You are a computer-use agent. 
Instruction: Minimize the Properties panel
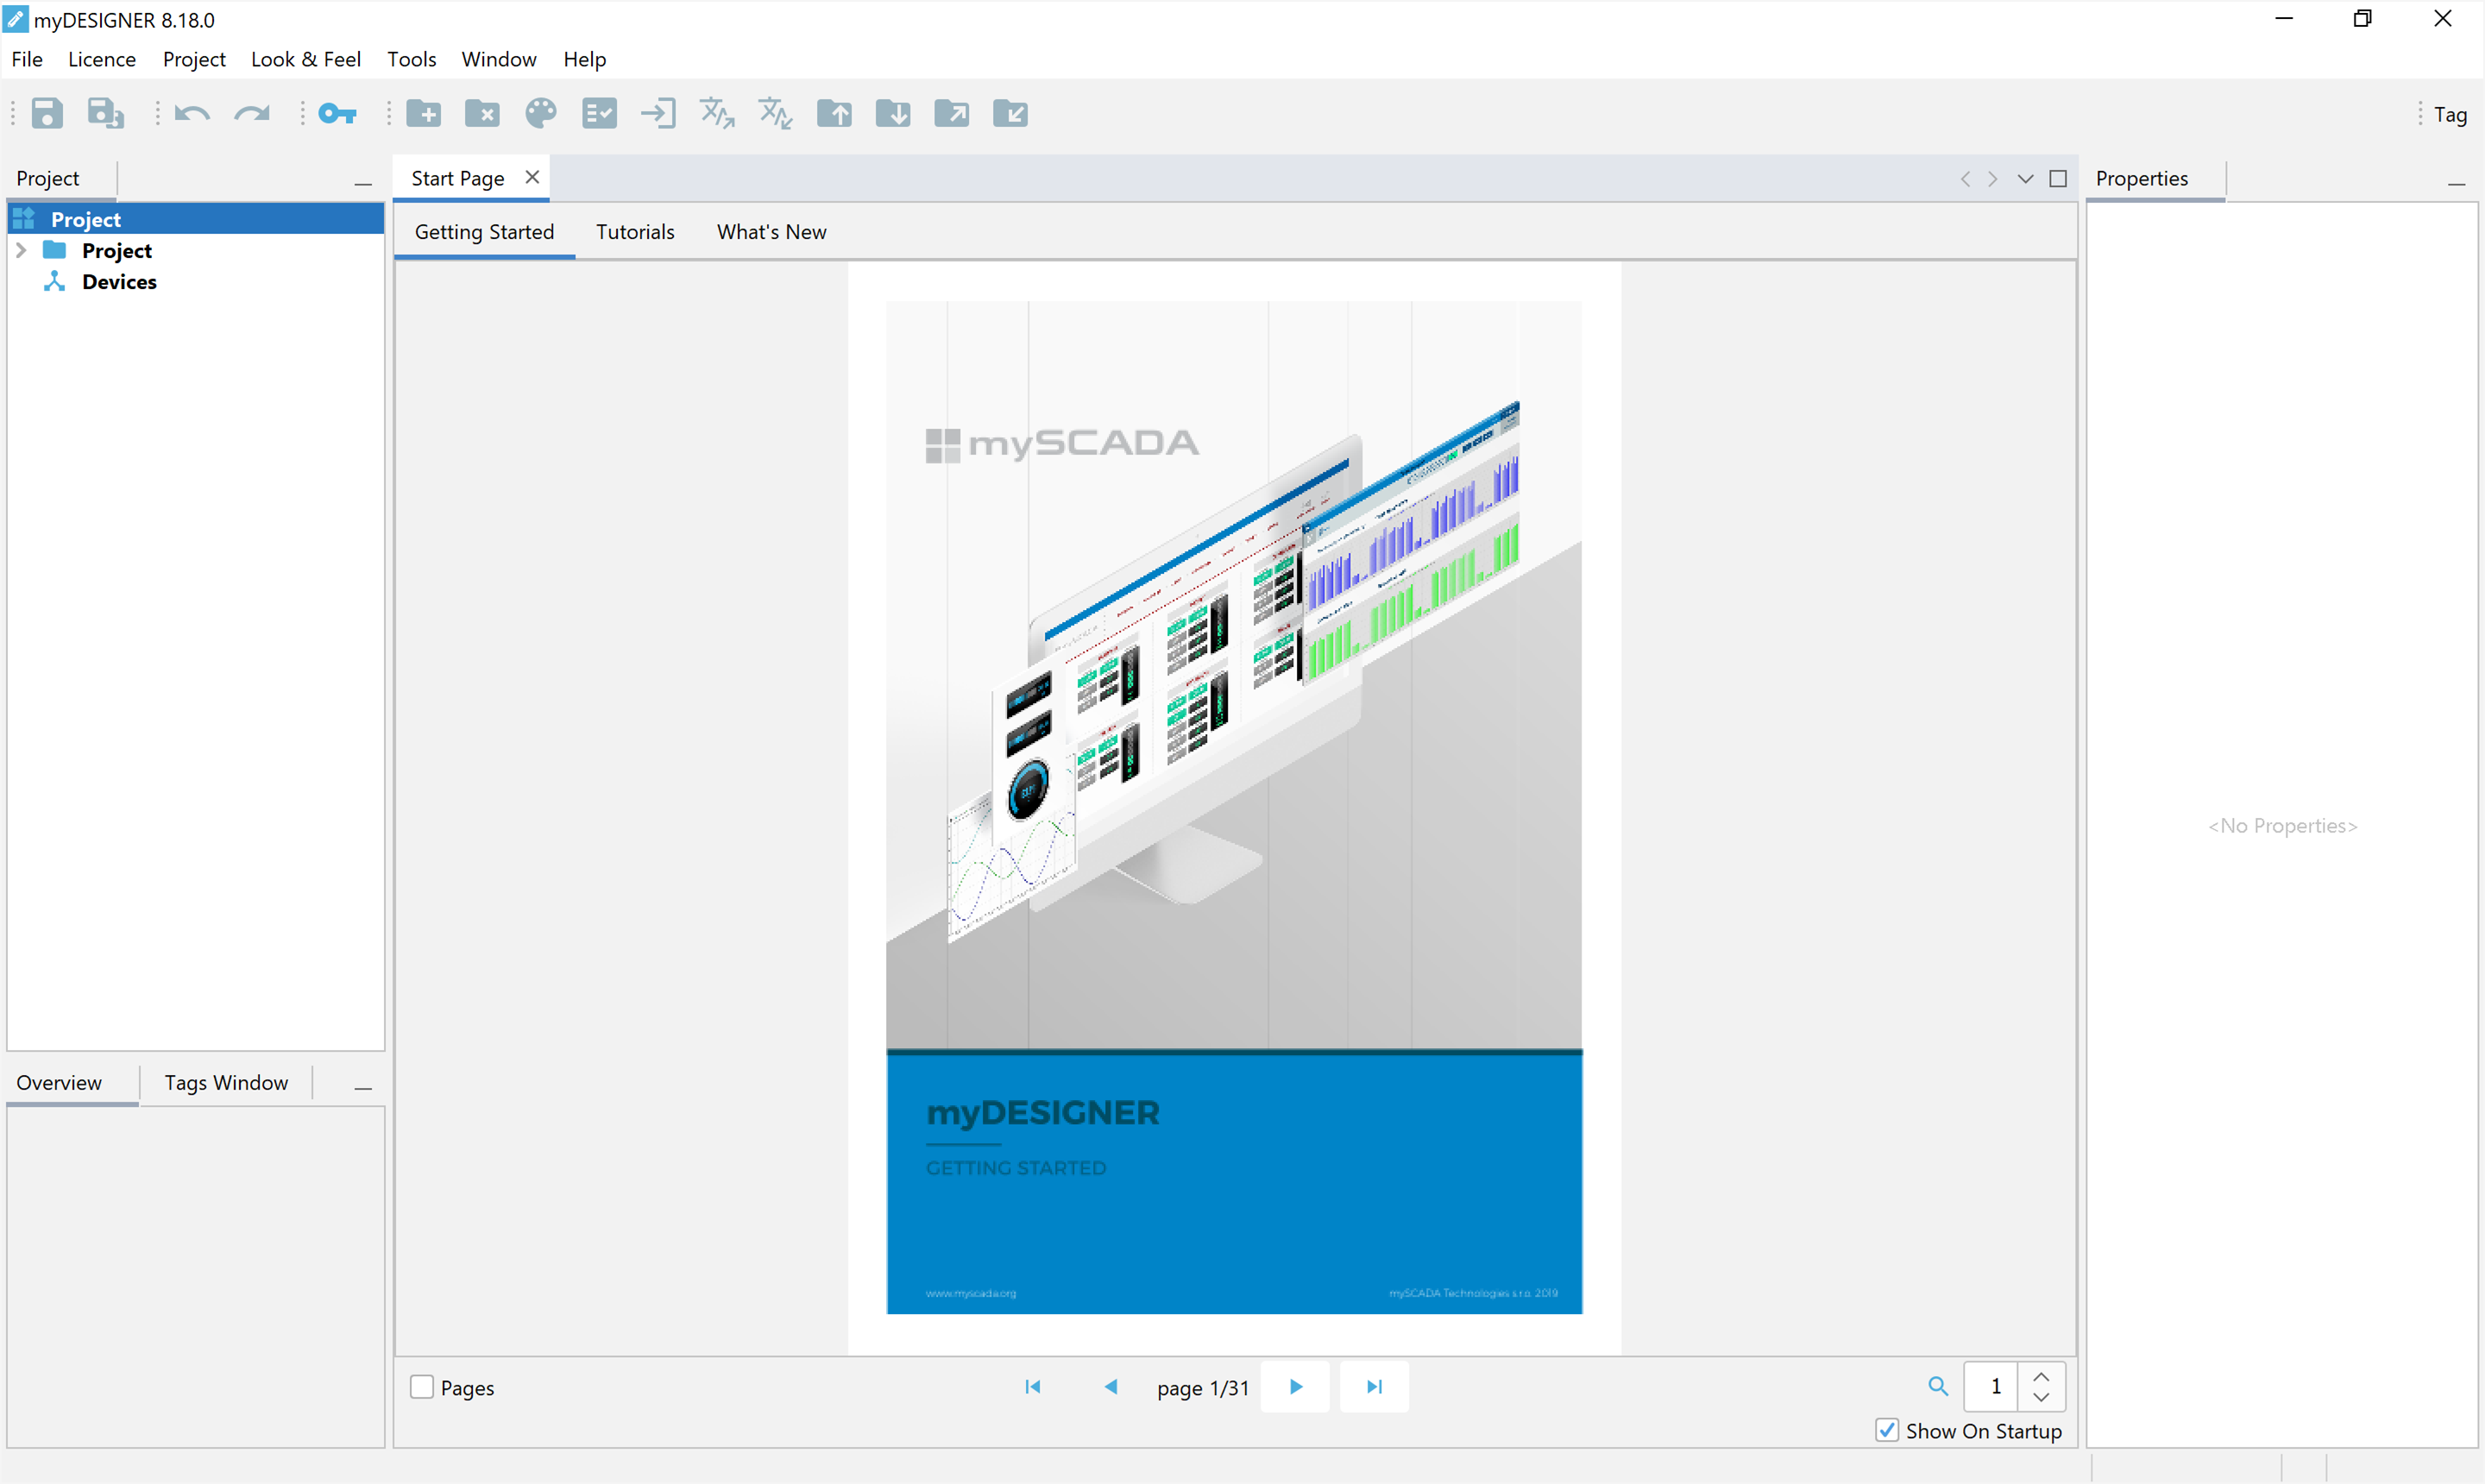(x=2457, y=184)
